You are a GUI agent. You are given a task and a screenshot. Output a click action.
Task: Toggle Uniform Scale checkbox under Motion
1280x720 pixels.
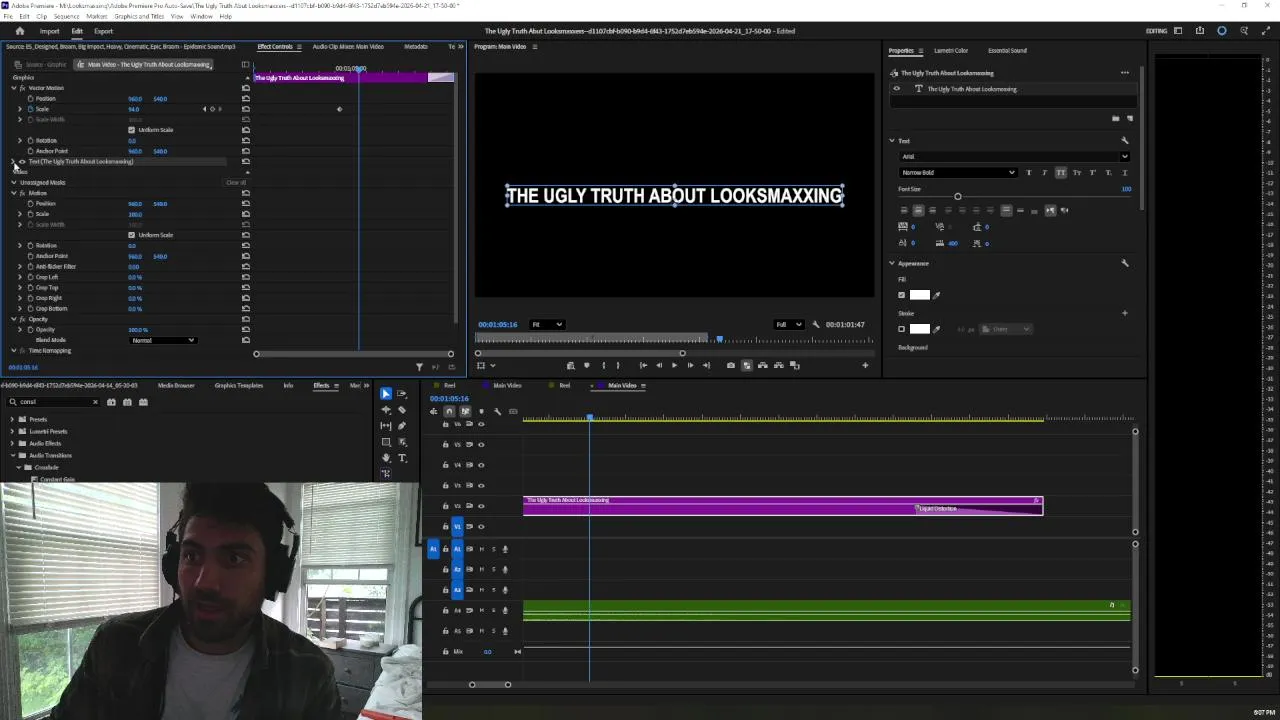pyautogui.click(x=132, y=235)
